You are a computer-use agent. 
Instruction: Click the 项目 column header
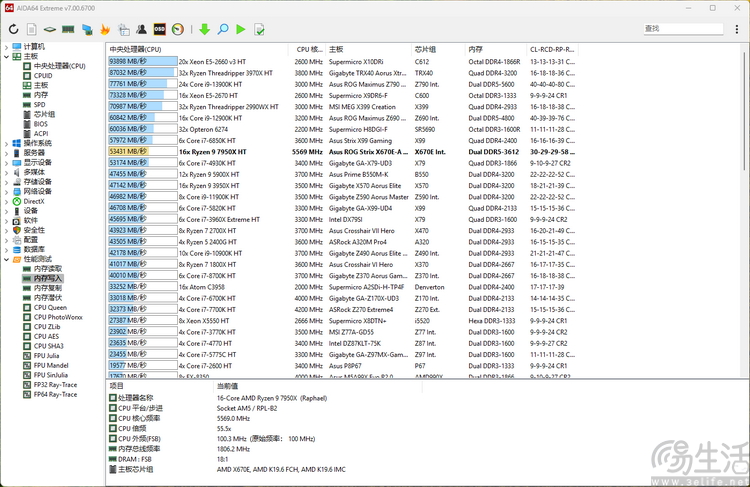point(159,386)
